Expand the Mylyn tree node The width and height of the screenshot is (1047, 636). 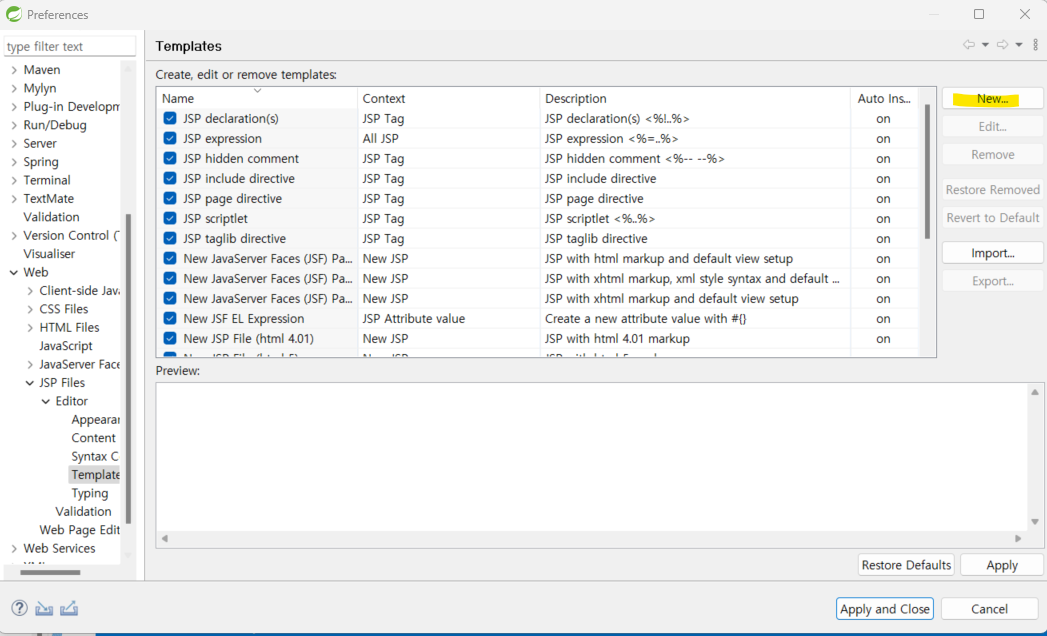pos(14,88)
